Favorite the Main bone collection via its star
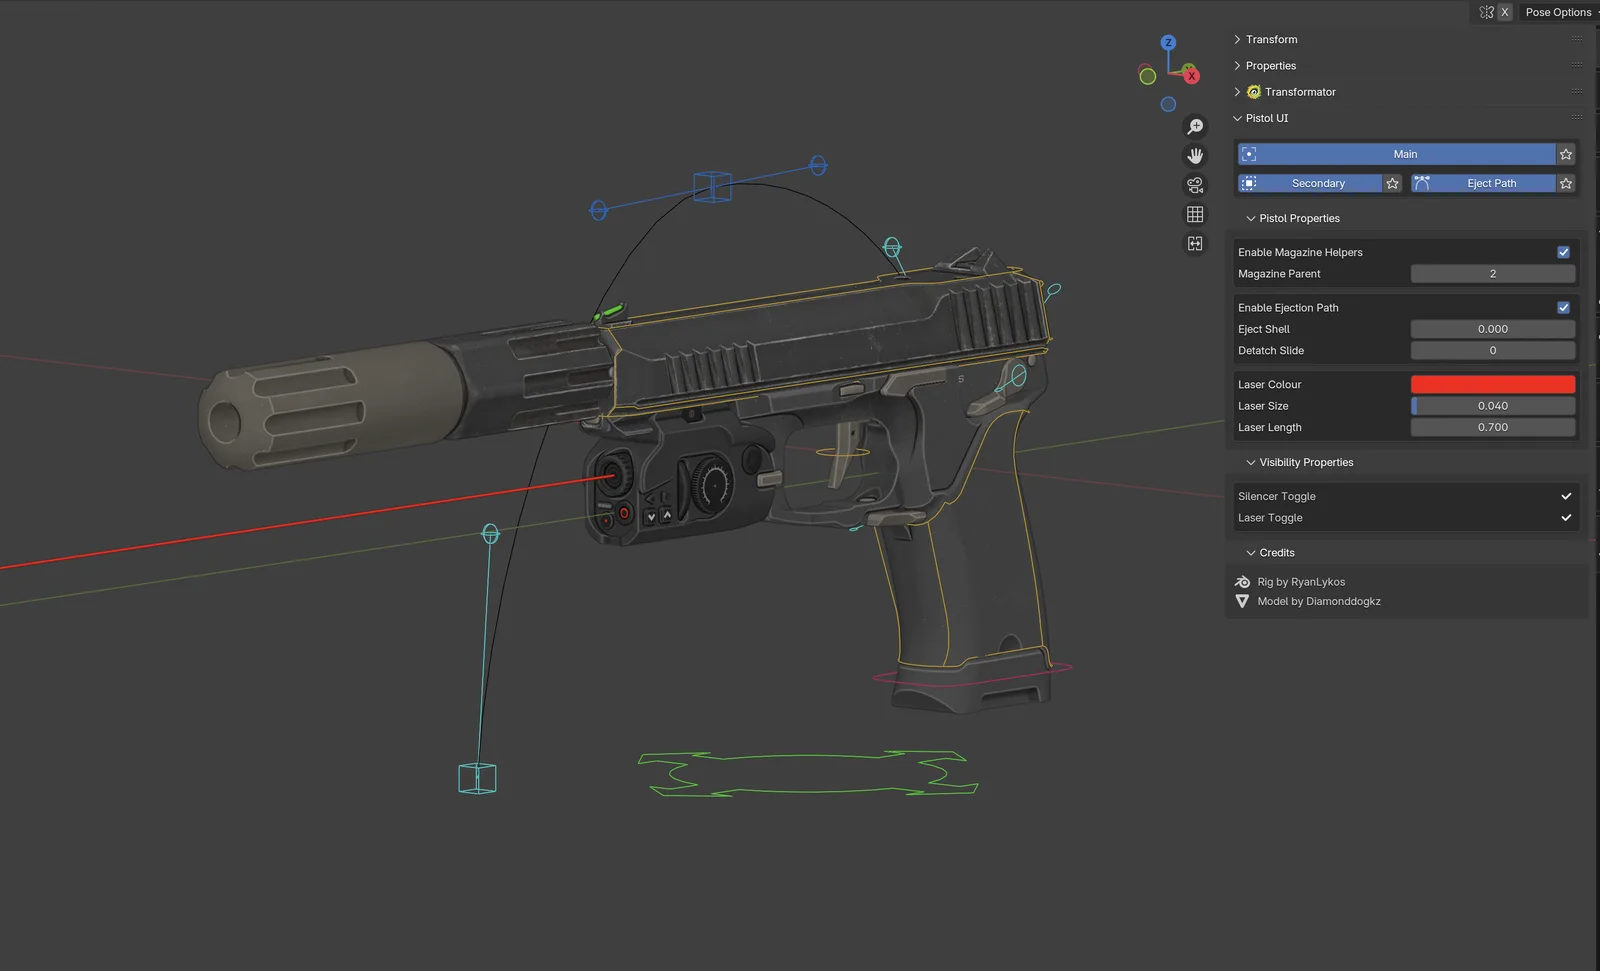This screenshot has width=1600, height=971. point(1565,154)
